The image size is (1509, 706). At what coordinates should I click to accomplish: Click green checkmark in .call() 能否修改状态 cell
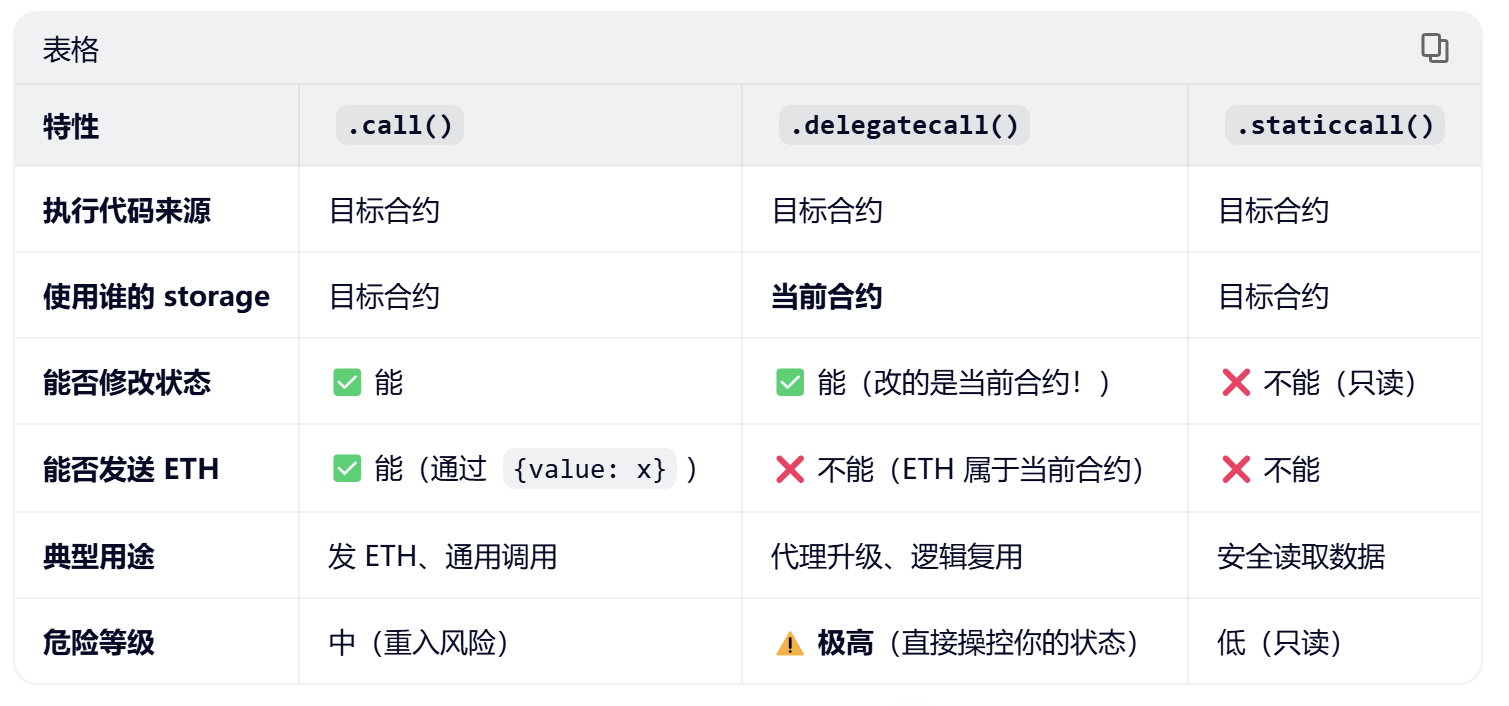pyautogui.click(x=347, y=383)
